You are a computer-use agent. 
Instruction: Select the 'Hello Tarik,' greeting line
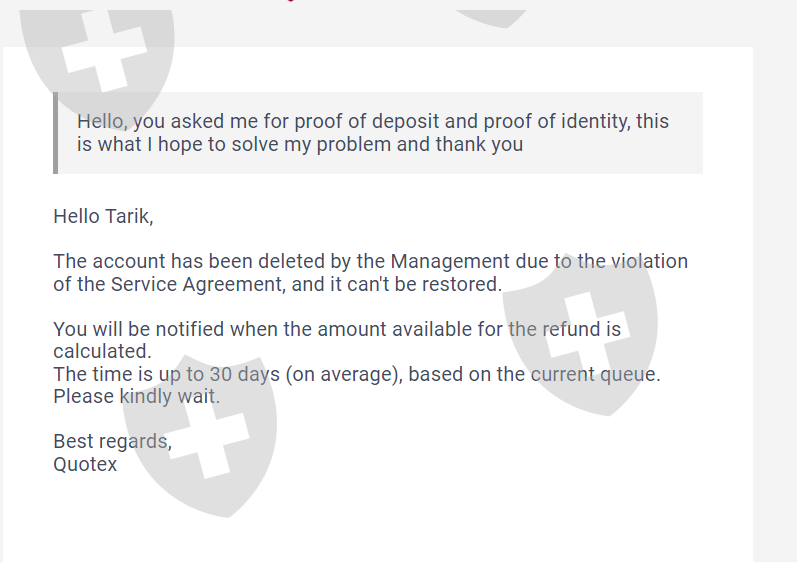[103, 215]
